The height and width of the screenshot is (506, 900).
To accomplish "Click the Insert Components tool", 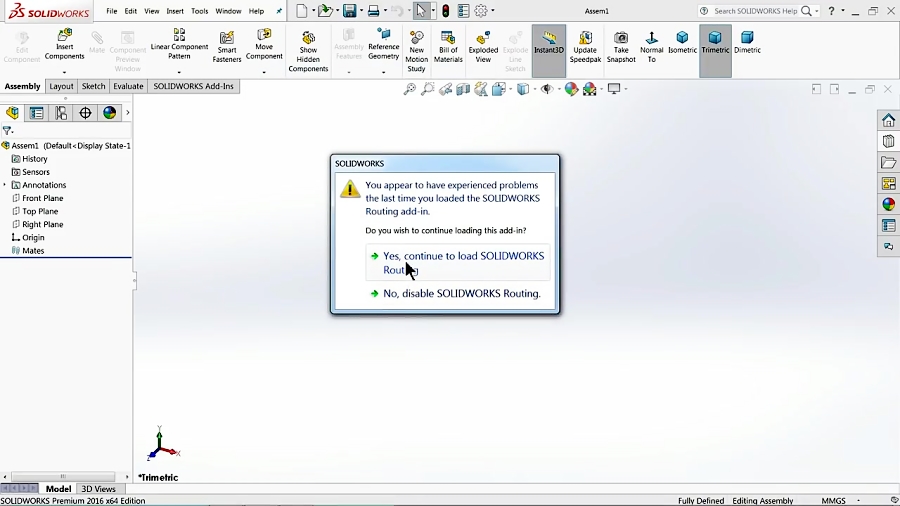I will [x=64, y=44].
